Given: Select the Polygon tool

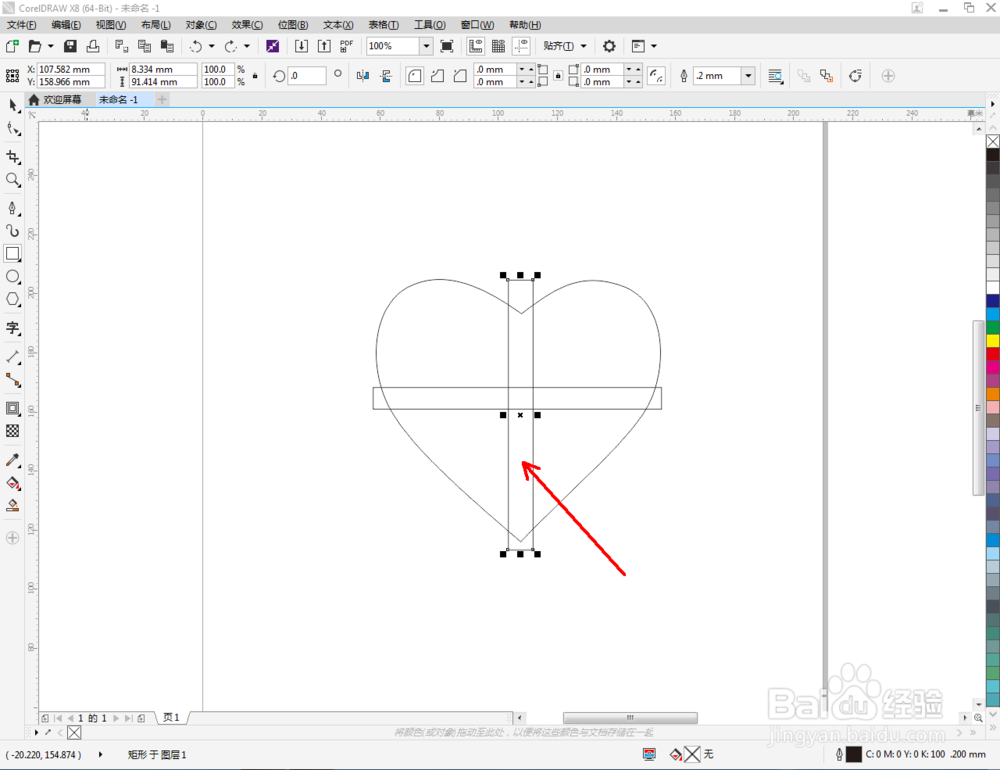Looking at the screenshot, I should [12, 300].
